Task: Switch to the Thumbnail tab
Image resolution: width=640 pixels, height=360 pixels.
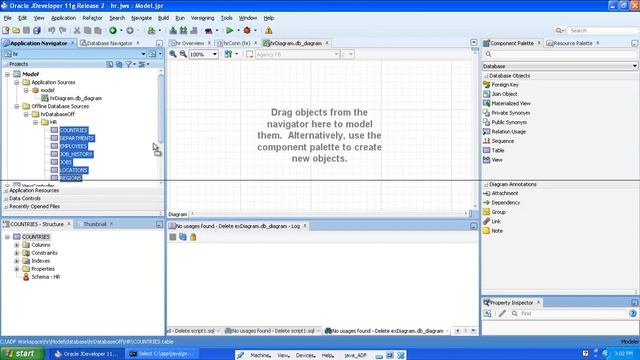Action: [95, 224]
